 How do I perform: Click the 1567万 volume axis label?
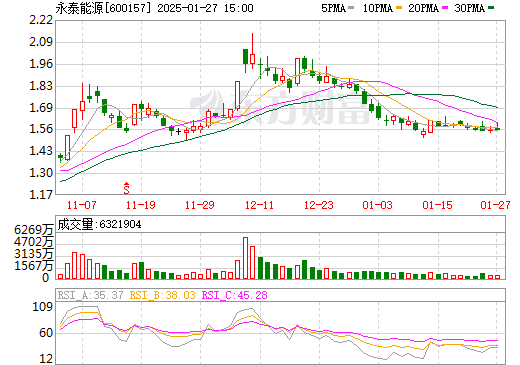tap(34, 266)
